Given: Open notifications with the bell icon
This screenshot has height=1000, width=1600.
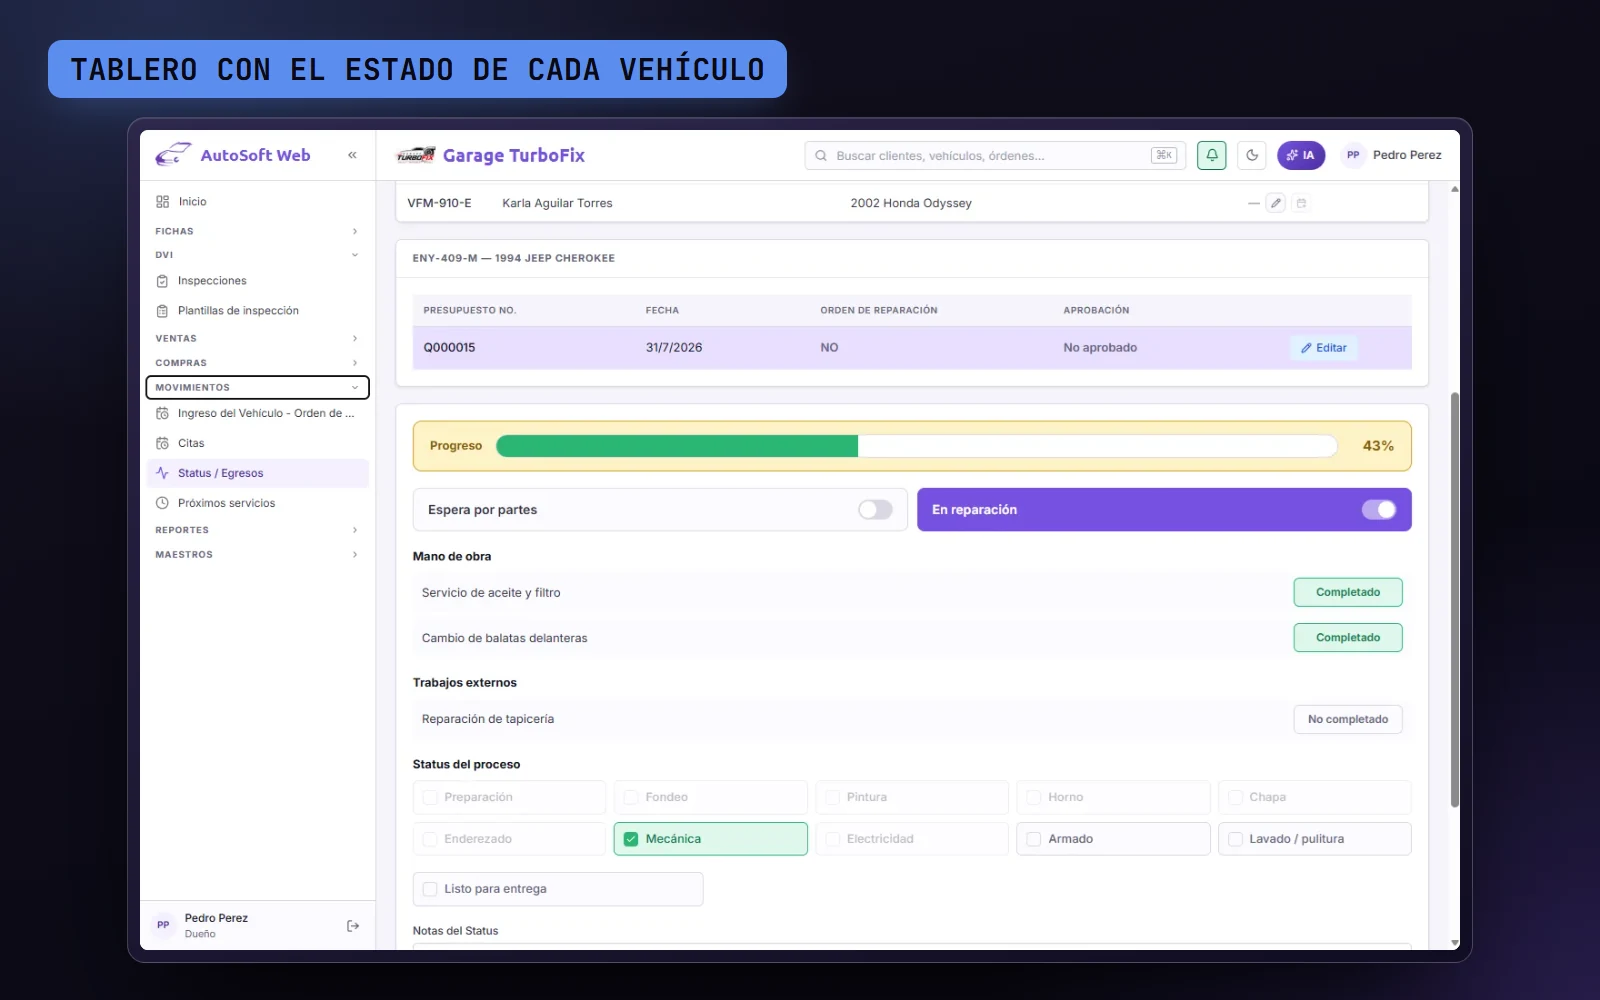Looking at the screenshot, I should (x=1211, y=155).
